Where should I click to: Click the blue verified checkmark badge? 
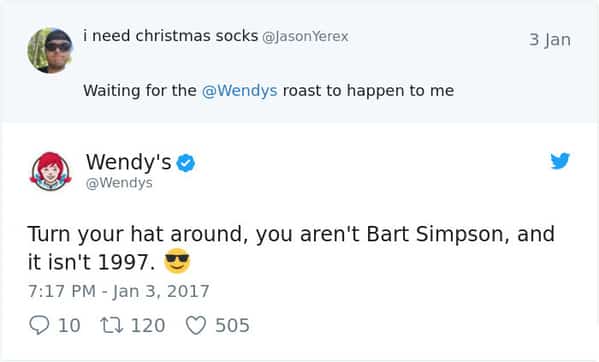tap(186, 163)
